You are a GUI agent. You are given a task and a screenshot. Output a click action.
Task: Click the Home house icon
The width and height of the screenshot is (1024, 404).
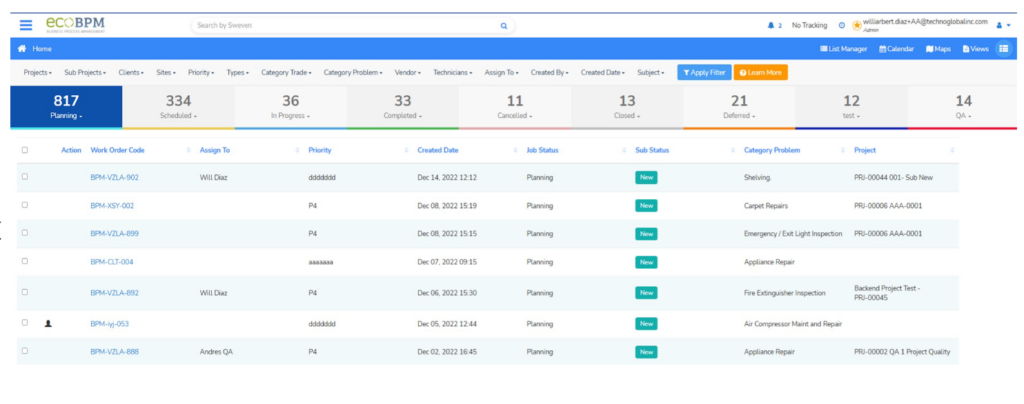click(x=22, y=49)
